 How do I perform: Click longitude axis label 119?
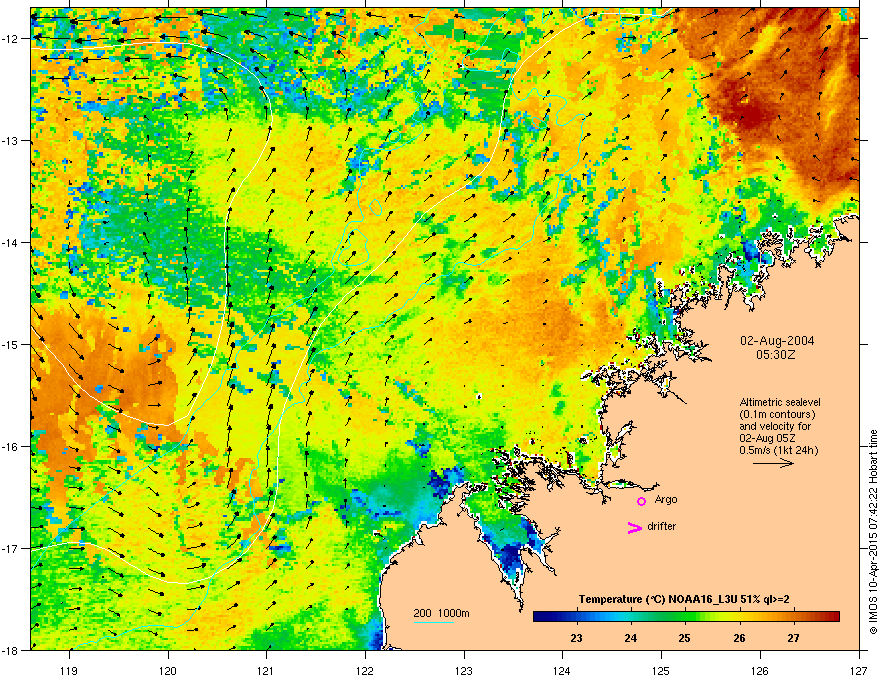pyautogui.click(x=69, y=670)
